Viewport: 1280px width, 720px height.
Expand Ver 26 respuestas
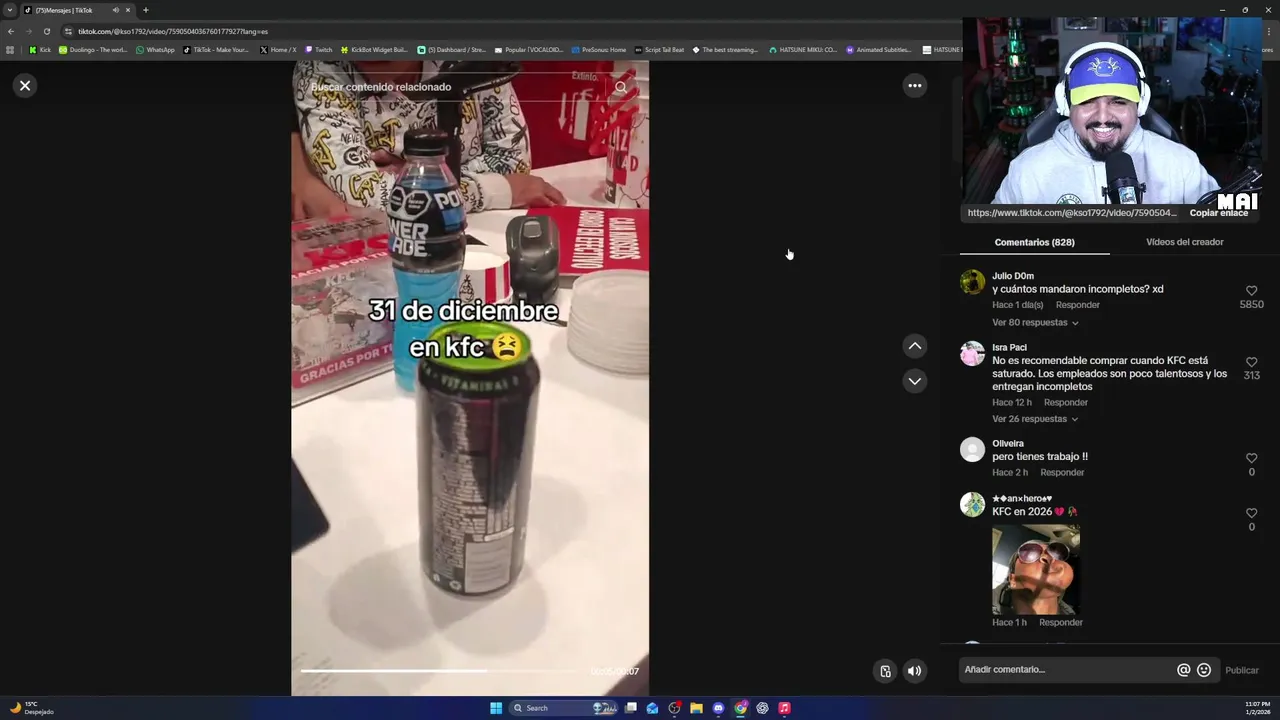point(1035,419)
